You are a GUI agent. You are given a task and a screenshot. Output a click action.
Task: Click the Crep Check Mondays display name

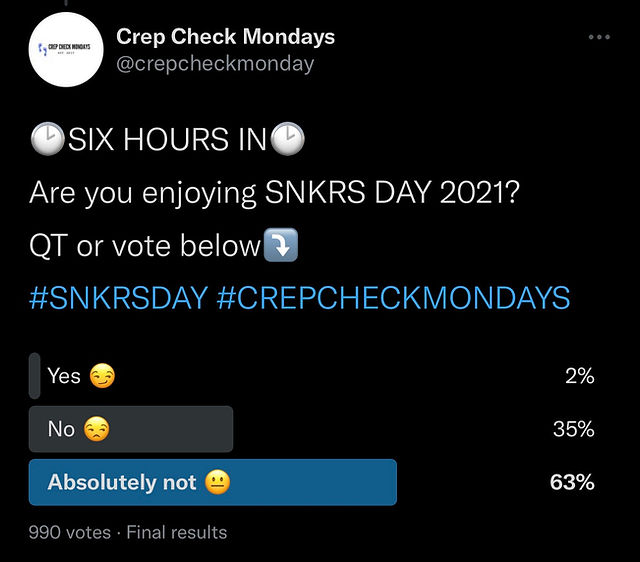(225, 37)
